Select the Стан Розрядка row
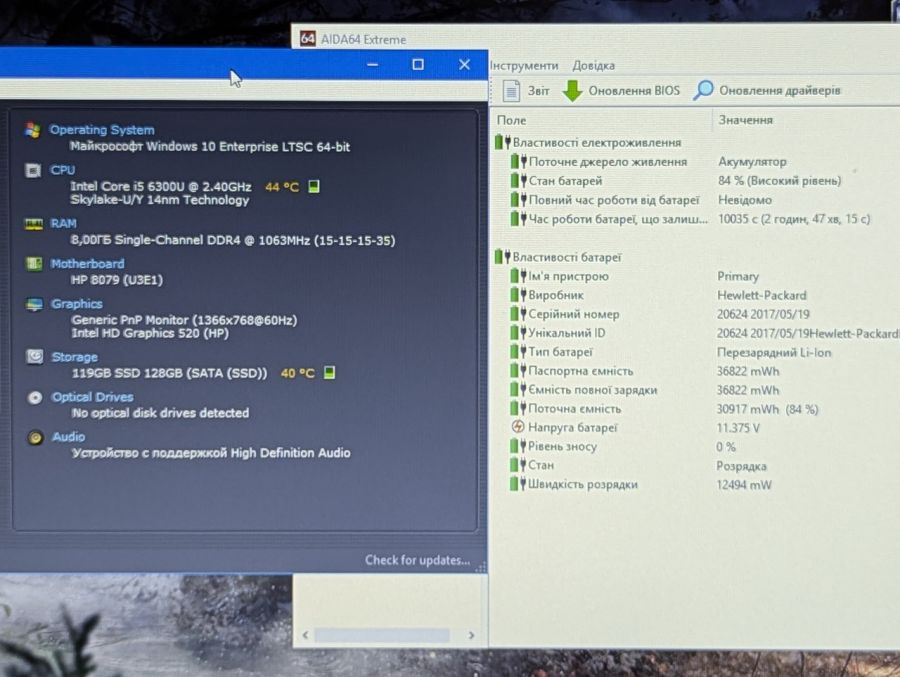This screenshot has width=900, height=677. click(x=696, y=465)
